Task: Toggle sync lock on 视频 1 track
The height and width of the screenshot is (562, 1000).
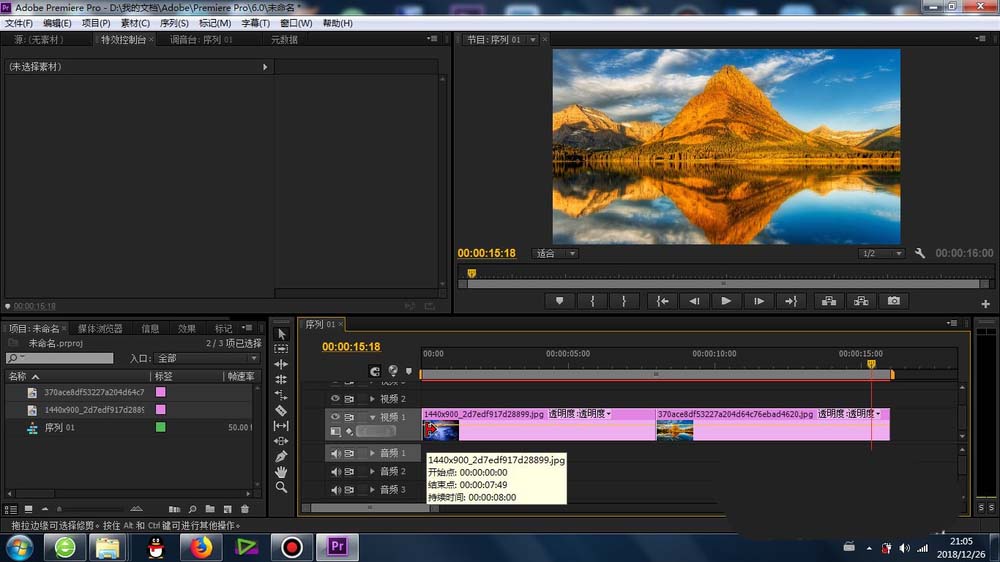Action: tap(349, 417)
